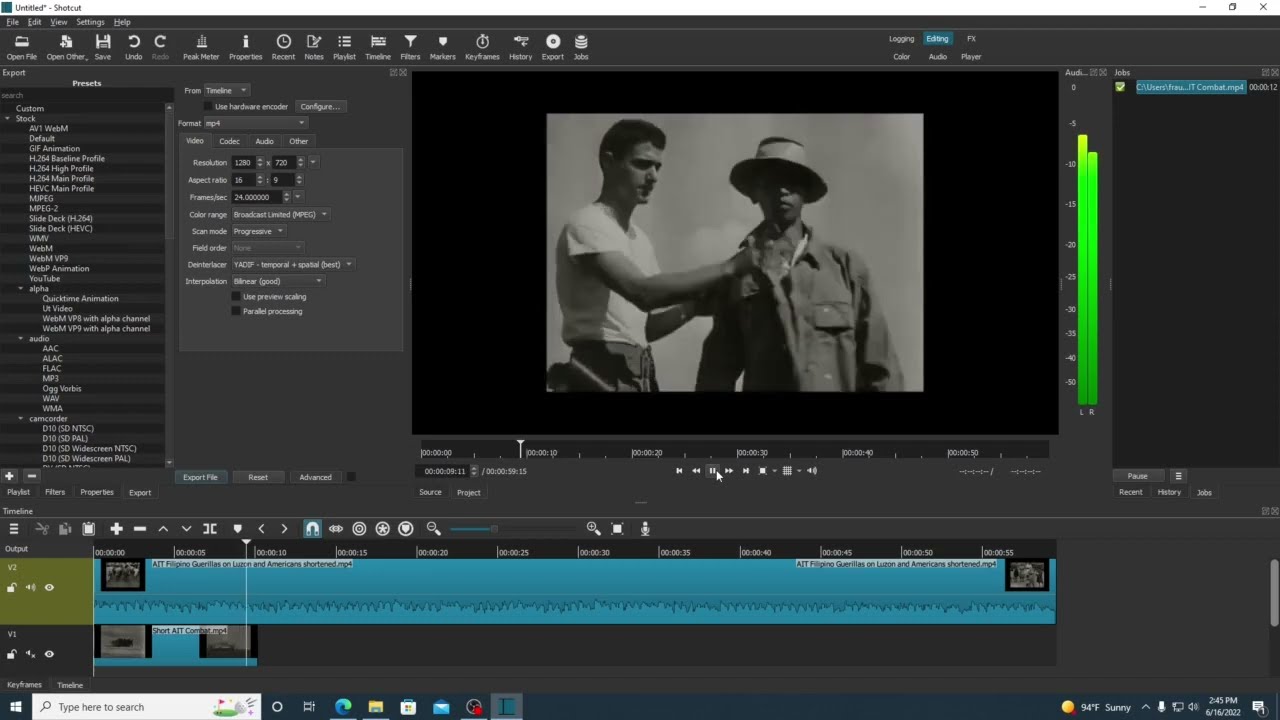
Task: Mute the V2 track audio
Action: [30, 587]
